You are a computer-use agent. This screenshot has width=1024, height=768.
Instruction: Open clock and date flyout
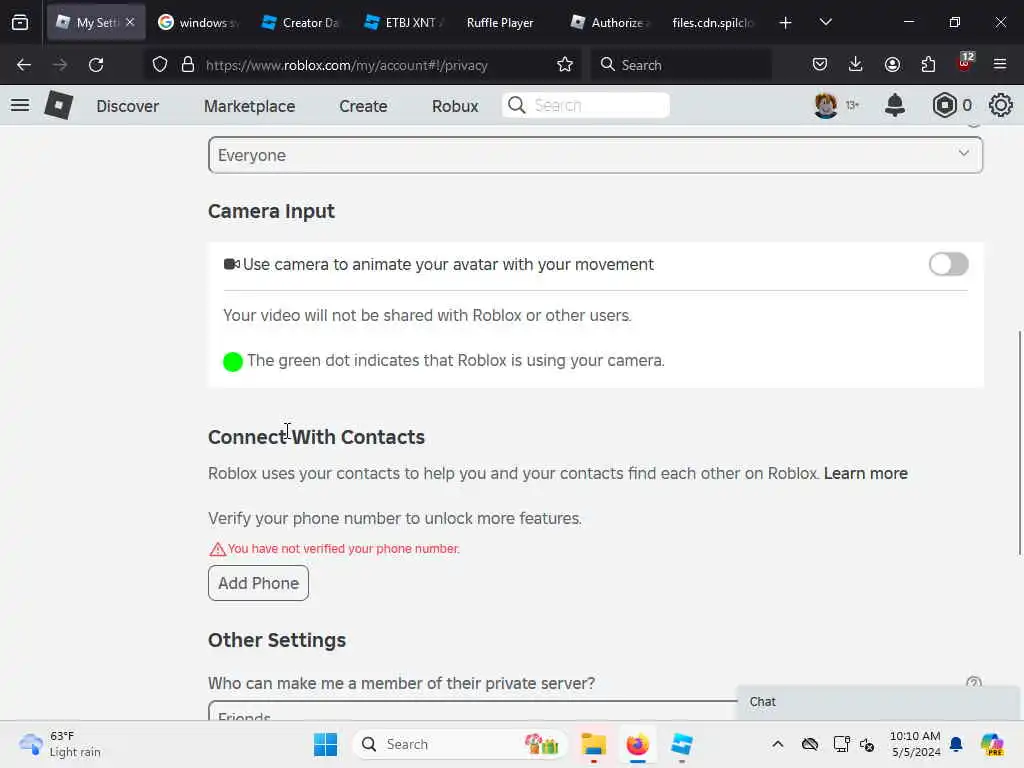click(x=915, y=744)
